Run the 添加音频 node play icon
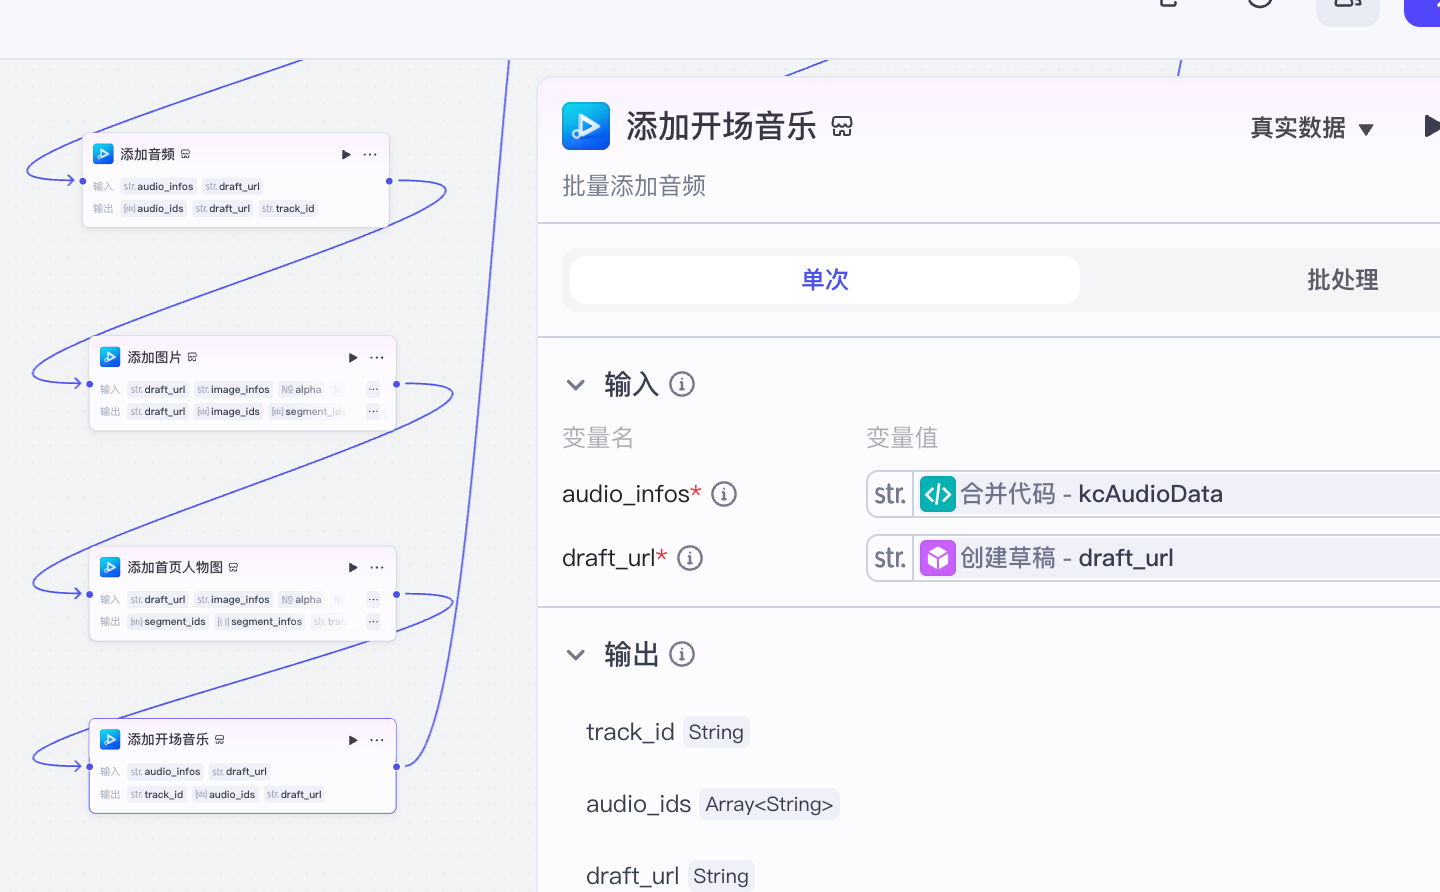This screenshot has height=892, width=1440. (x=346, y=155)
